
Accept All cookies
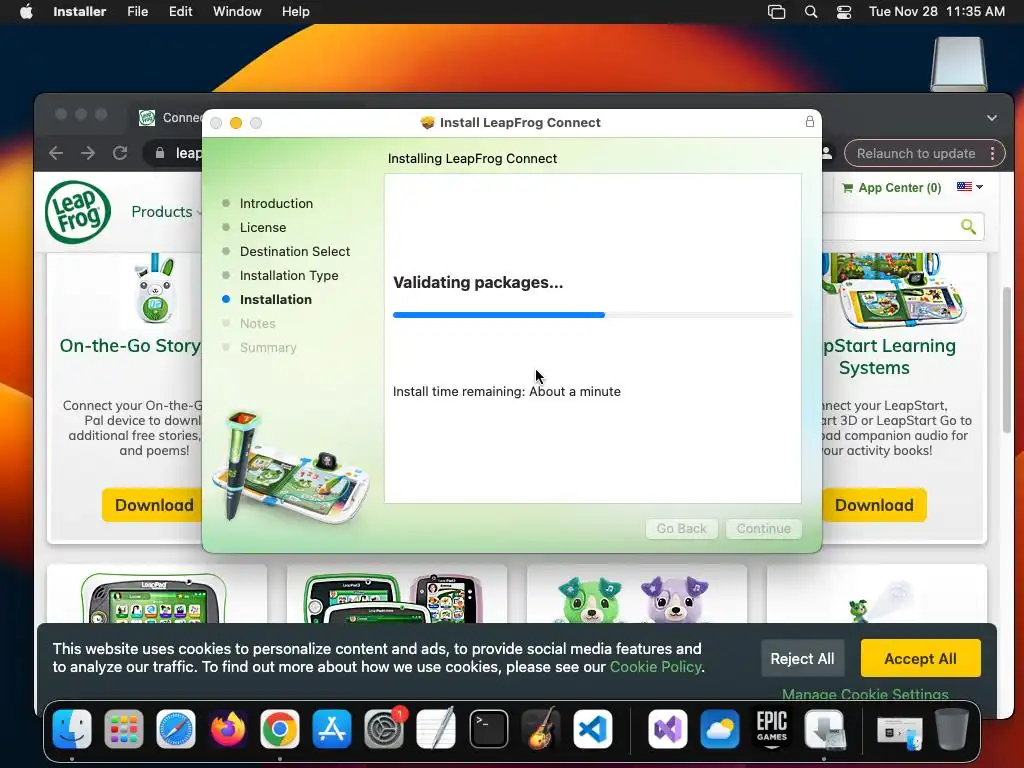(920, 658)
